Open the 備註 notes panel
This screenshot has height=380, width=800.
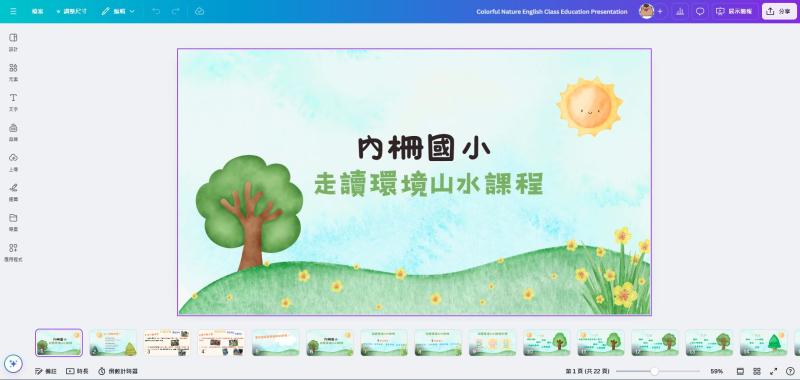tap(45, 371)
